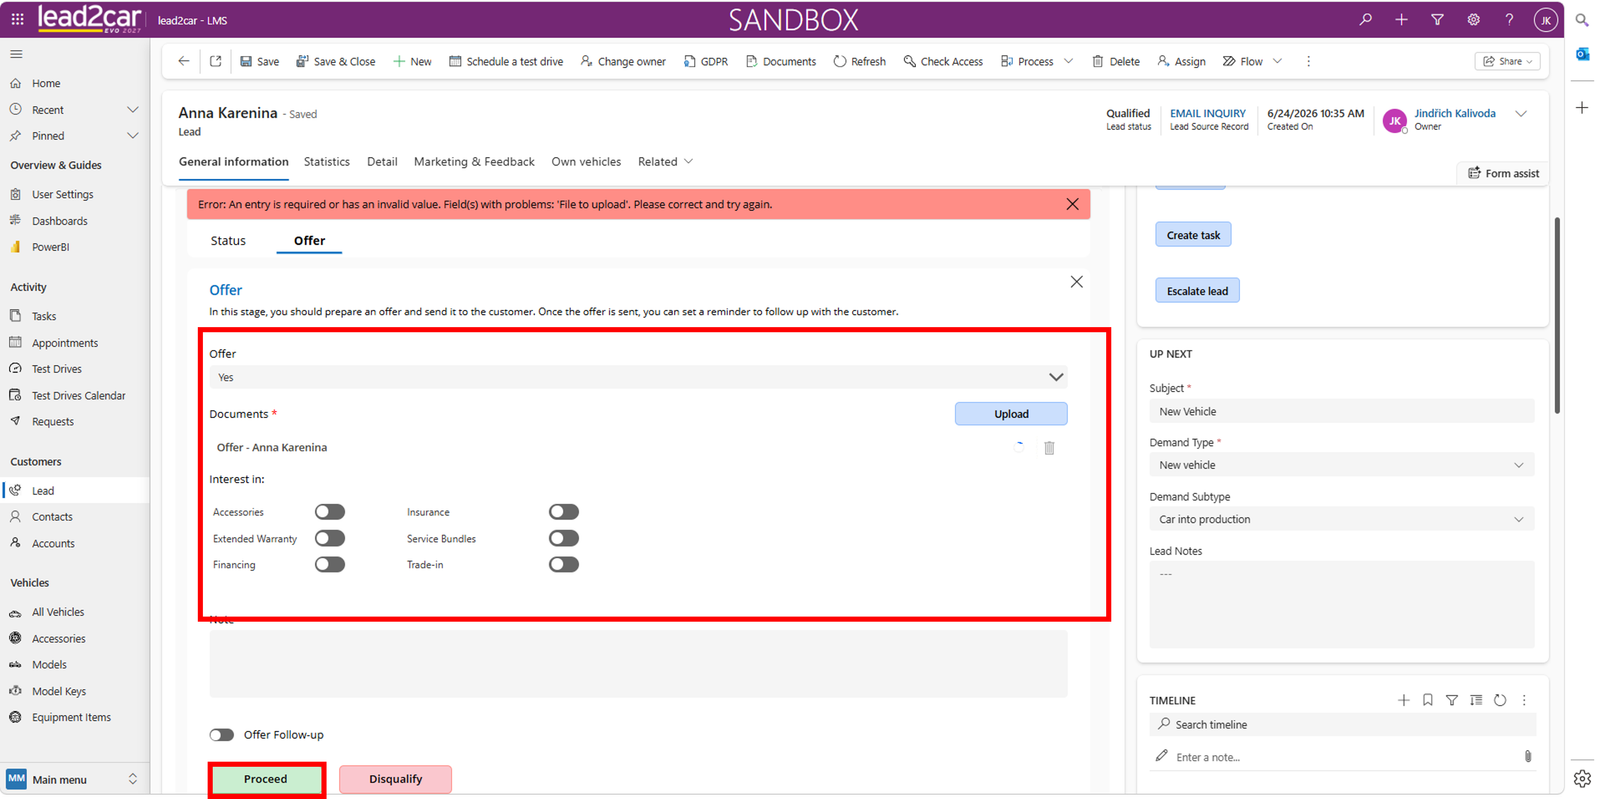Open Test Drives Calendar in sidebar

pos(78,395)
